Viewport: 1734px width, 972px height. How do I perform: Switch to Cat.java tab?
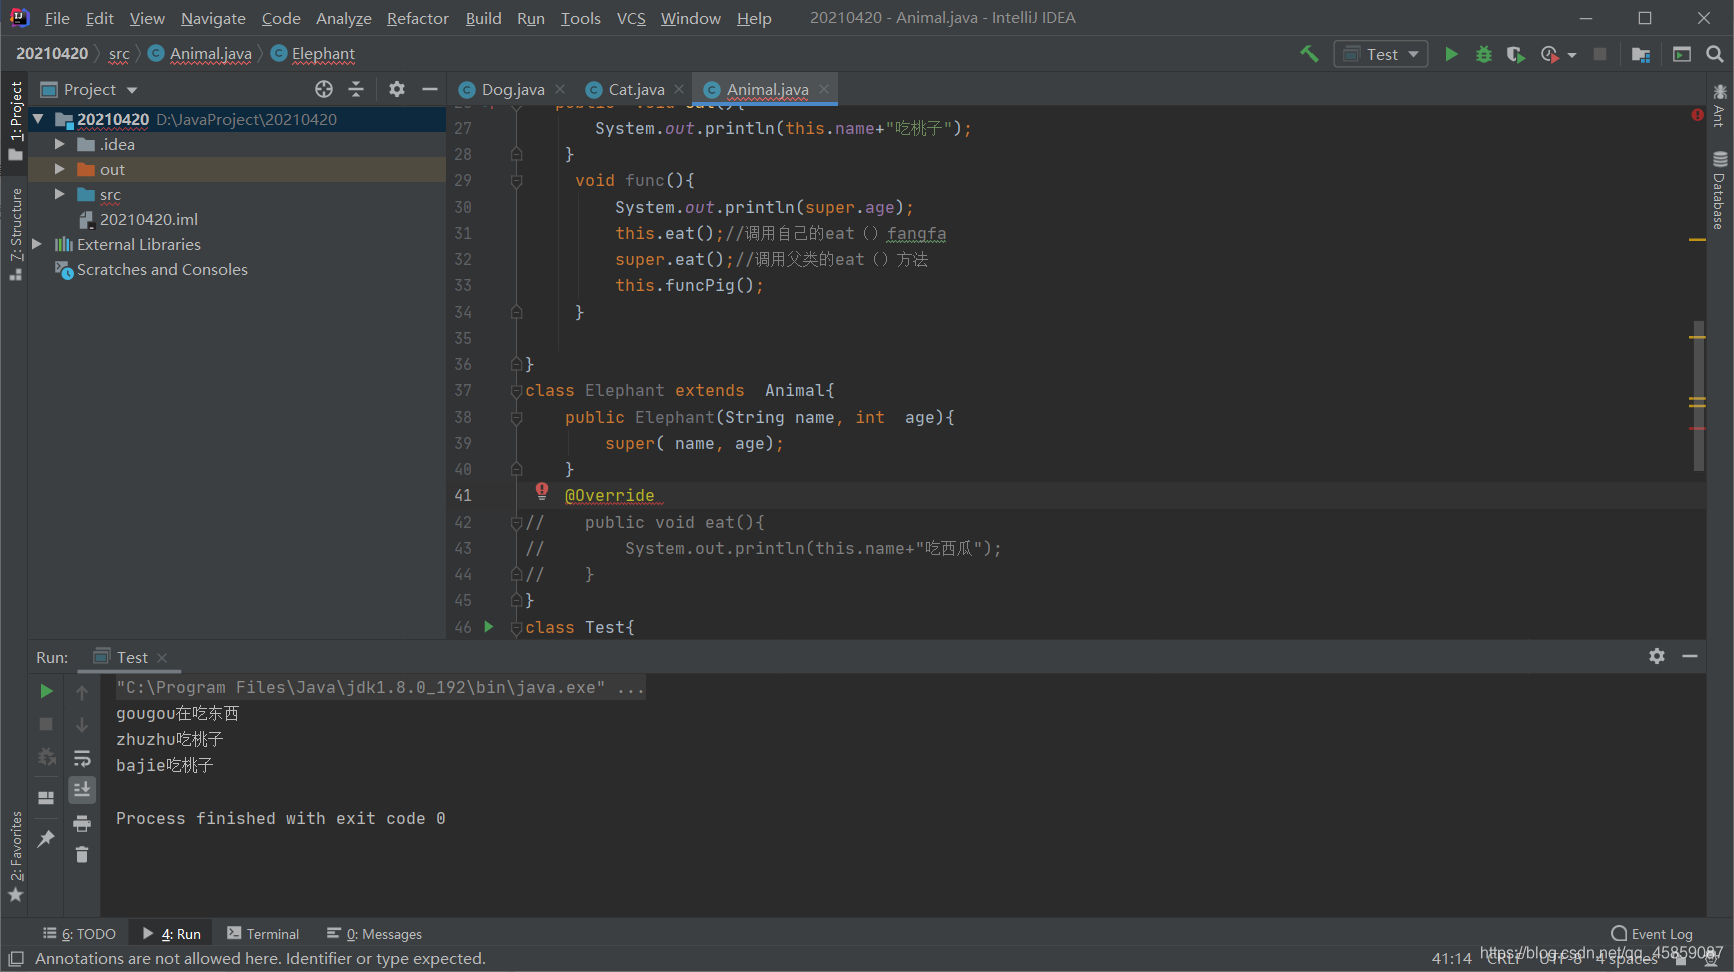pyautogui.click(x=636, y=89)
